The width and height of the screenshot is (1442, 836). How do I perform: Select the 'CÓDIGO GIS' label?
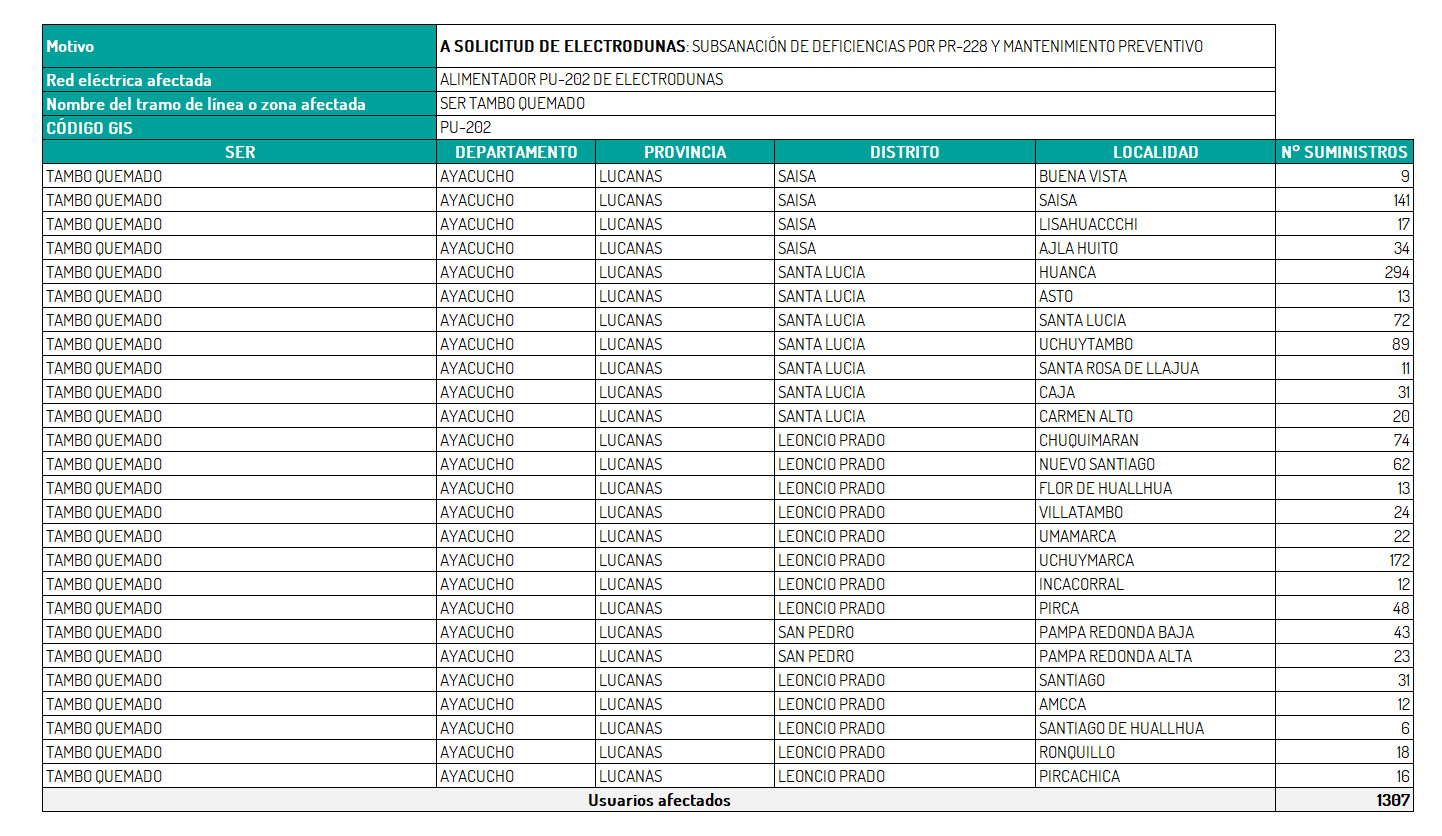(x=239, y=128)
